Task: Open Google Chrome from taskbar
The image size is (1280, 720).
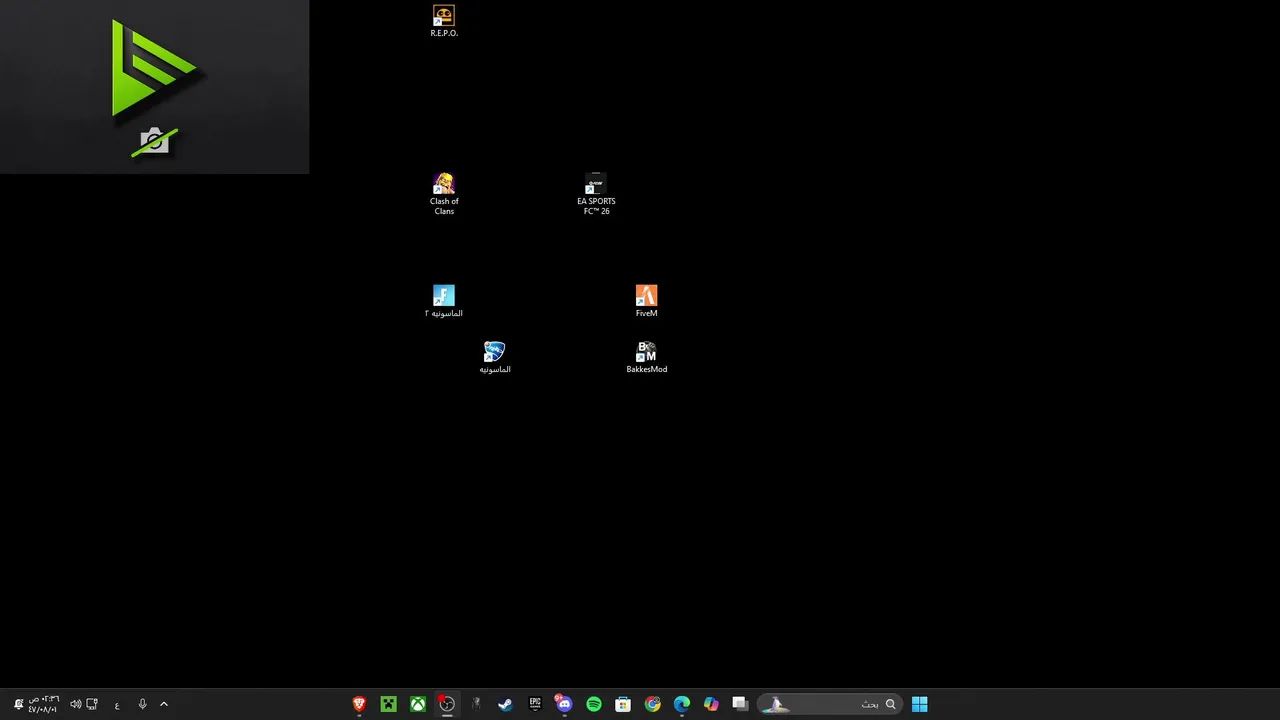Action: pos(652,704)
